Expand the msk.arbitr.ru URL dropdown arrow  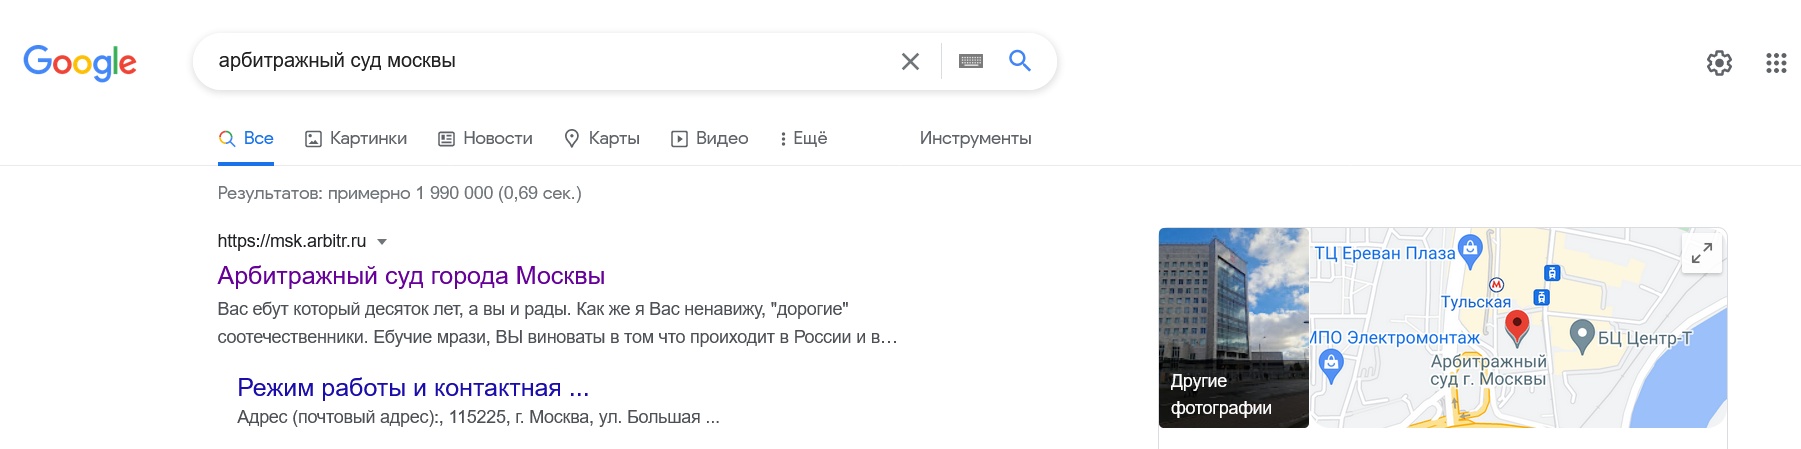pyautogui.click(x=382, y=242)
